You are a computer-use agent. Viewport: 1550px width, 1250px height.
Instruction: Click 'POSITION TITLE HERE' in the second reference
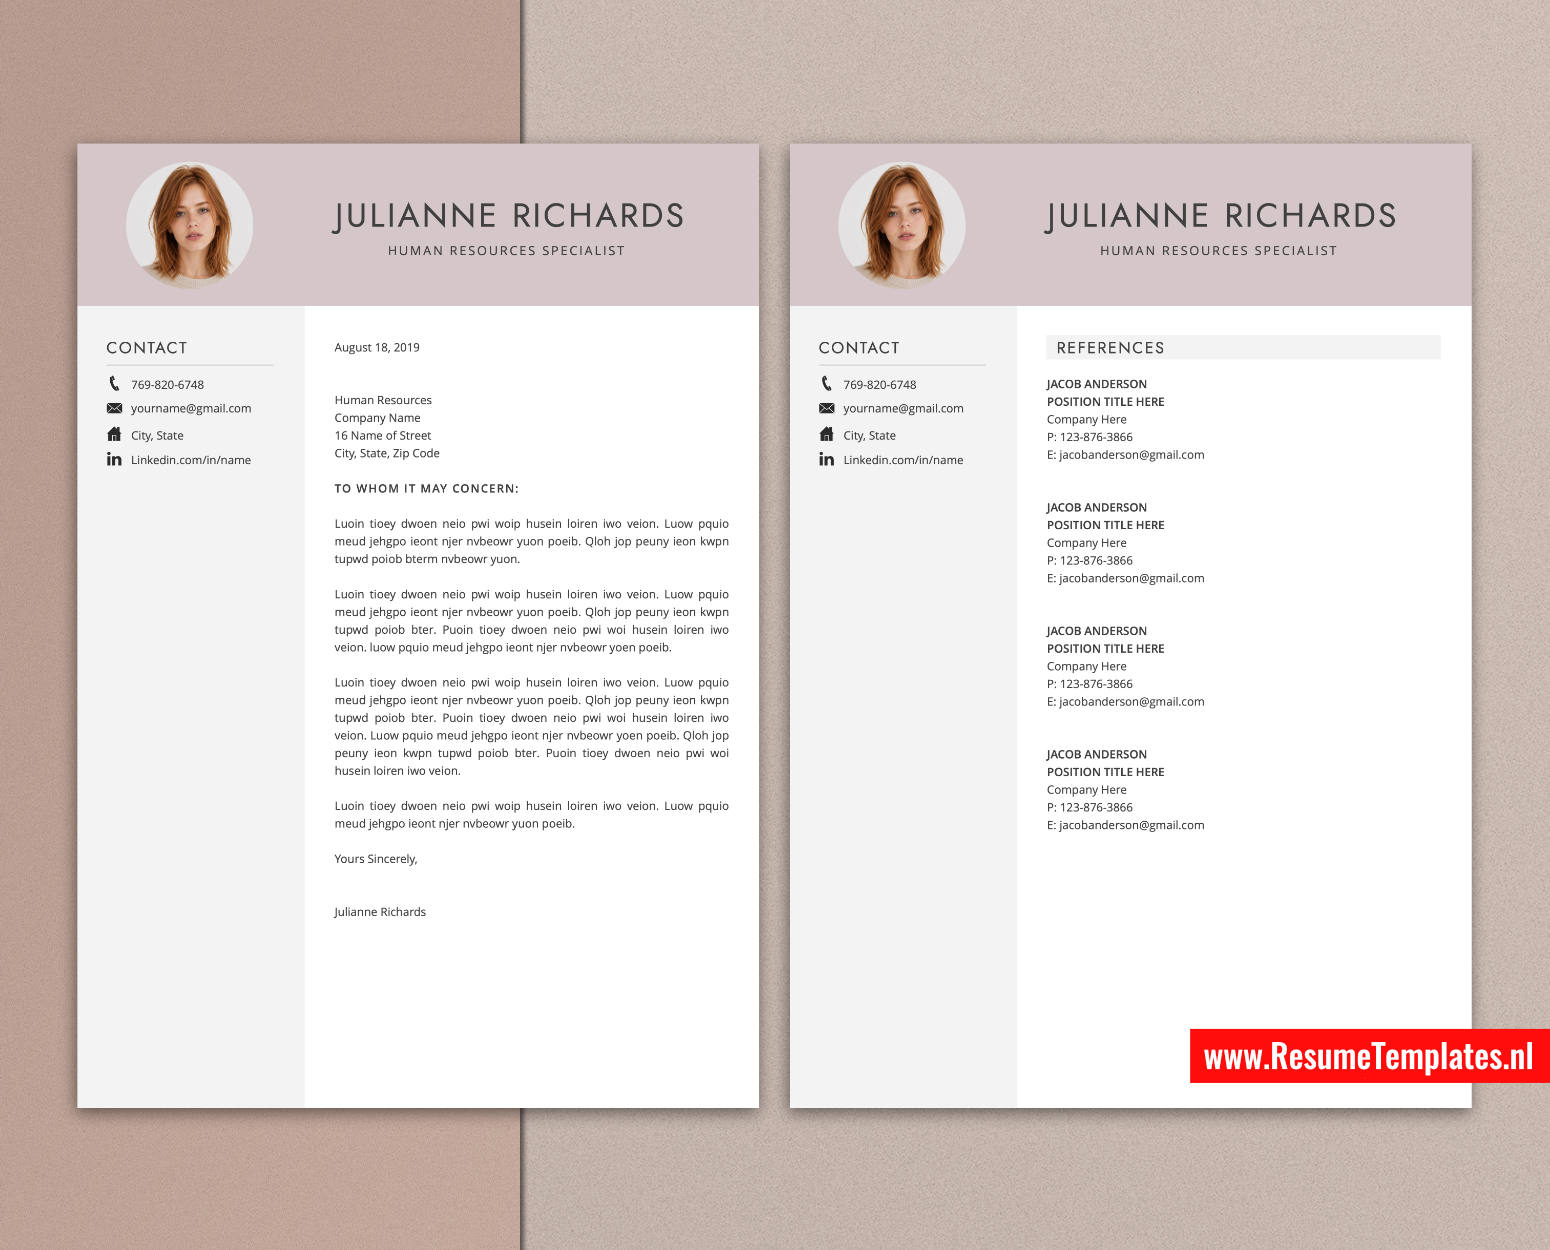pos(1106,525)
